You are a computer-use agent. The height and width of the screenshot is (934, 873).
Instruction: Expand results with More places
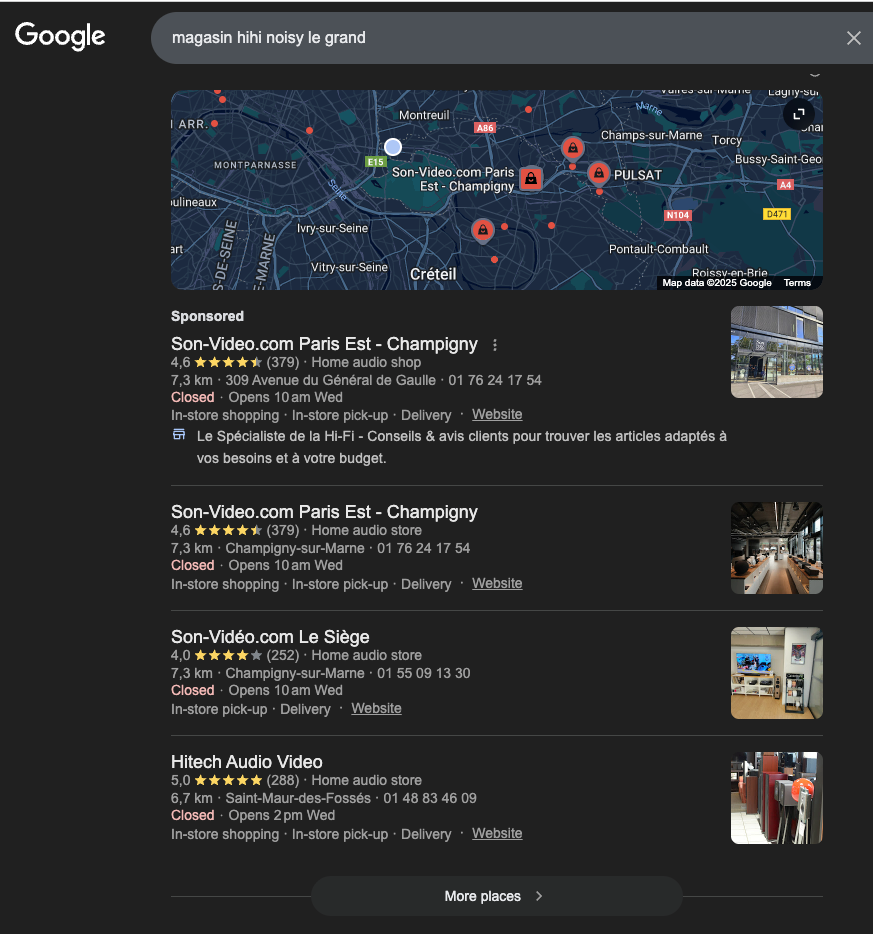pyautogui.click(x=496, y=896)
